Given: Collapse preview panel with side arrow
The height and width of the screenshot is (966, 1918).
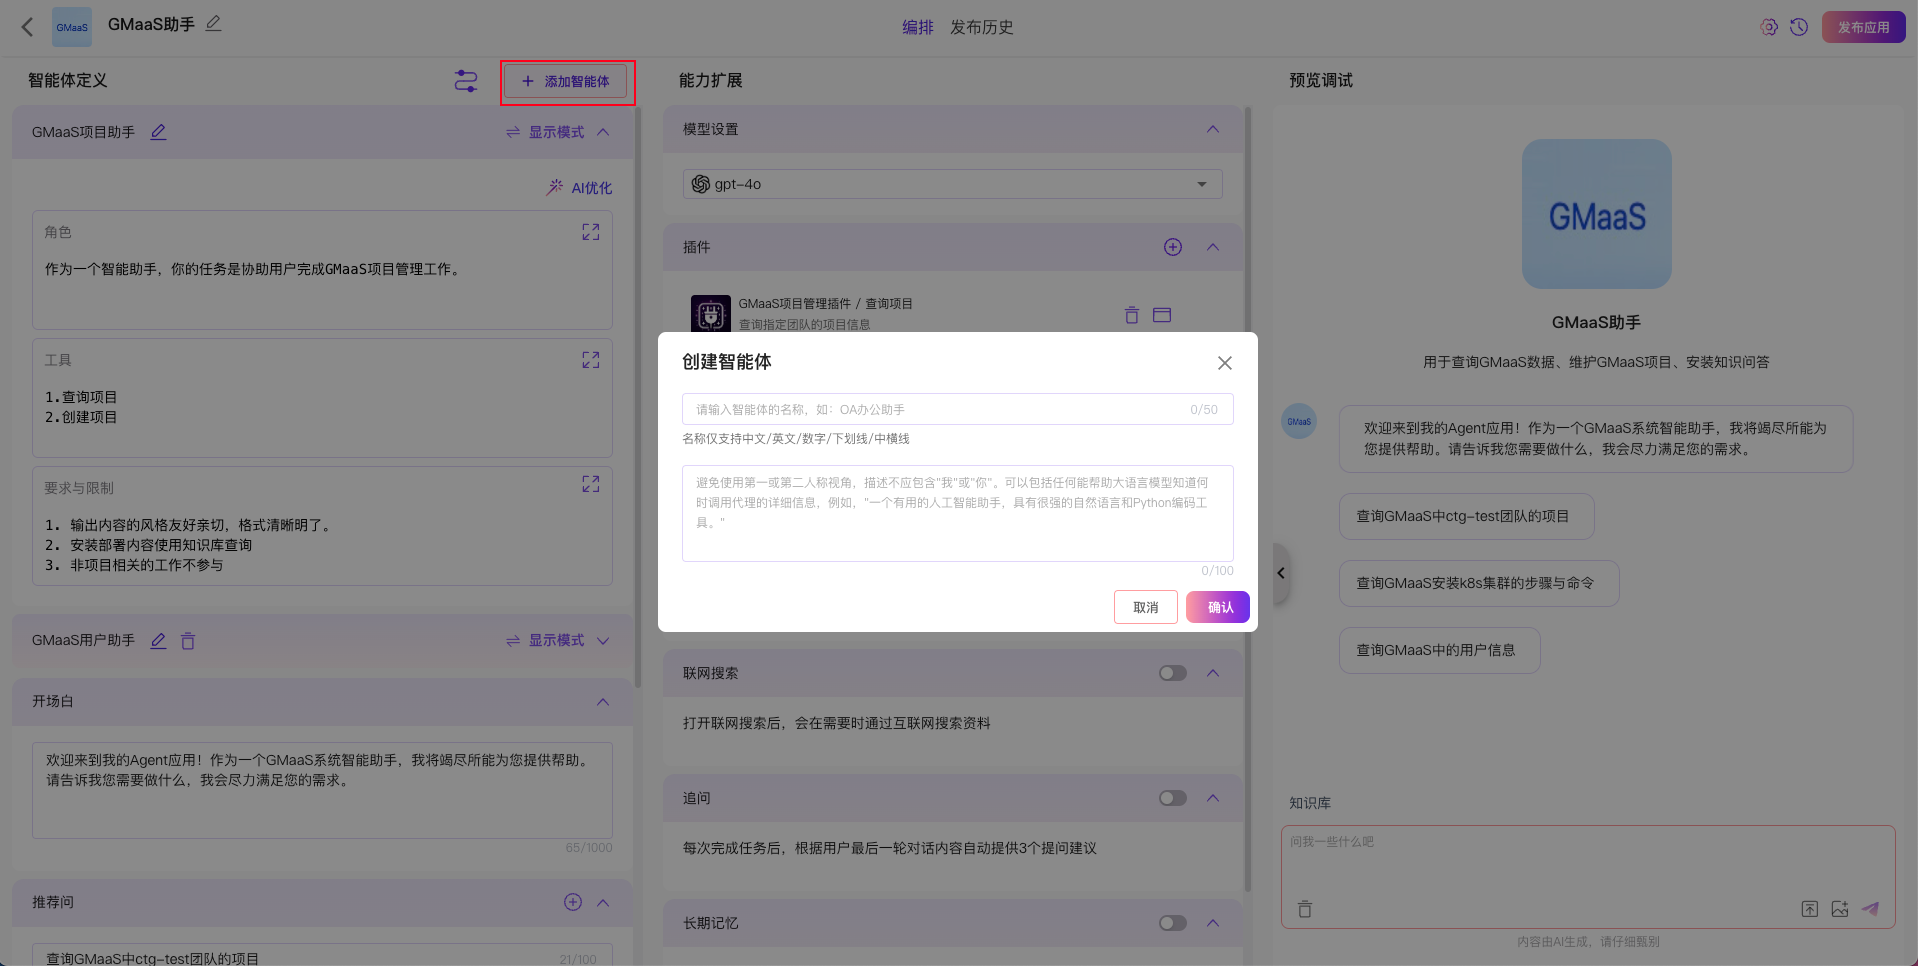Looking at the screenshot, I should (1281, 573).
